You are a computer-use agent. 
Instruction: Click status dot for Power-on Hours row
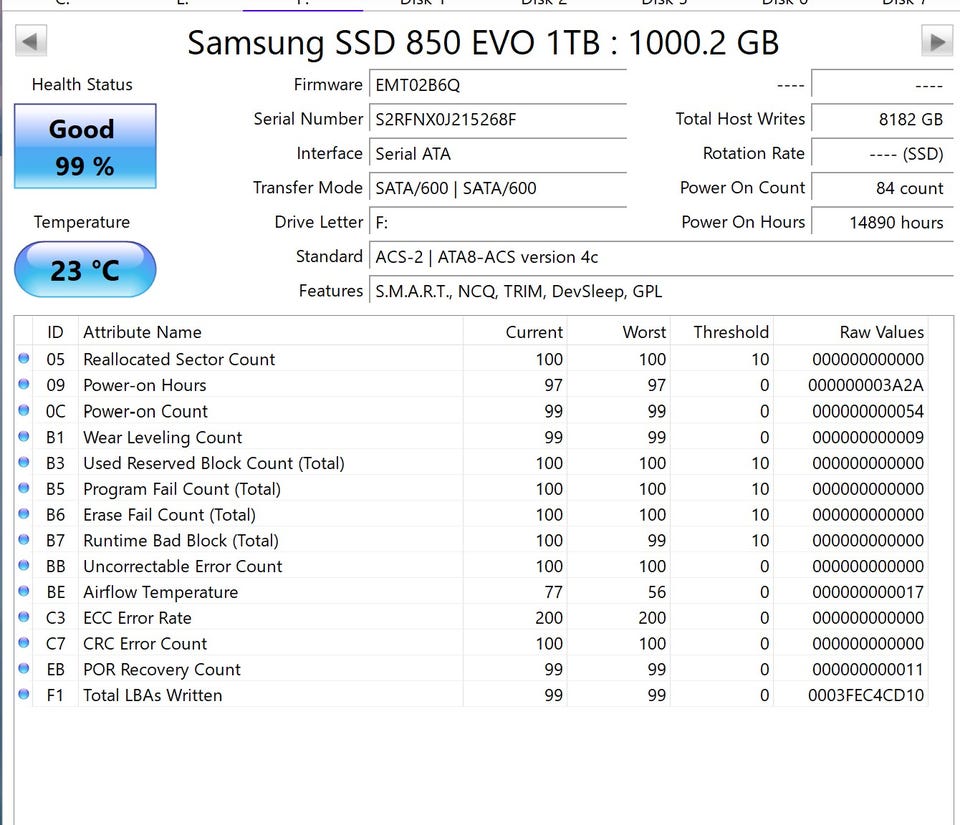click(24, 384)
